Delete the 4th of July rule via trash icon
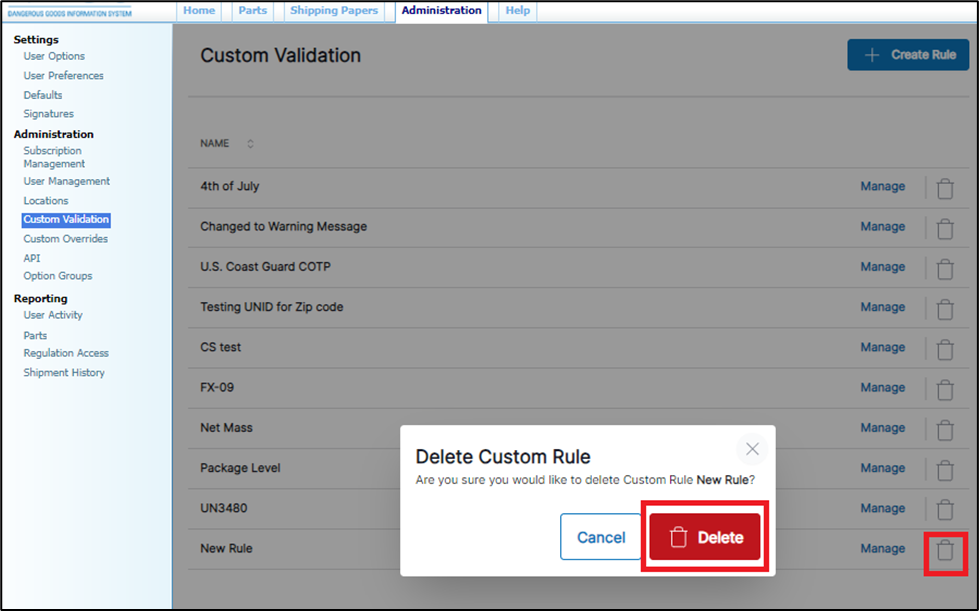The image size is (979, 611). click(x=944, y=188)
